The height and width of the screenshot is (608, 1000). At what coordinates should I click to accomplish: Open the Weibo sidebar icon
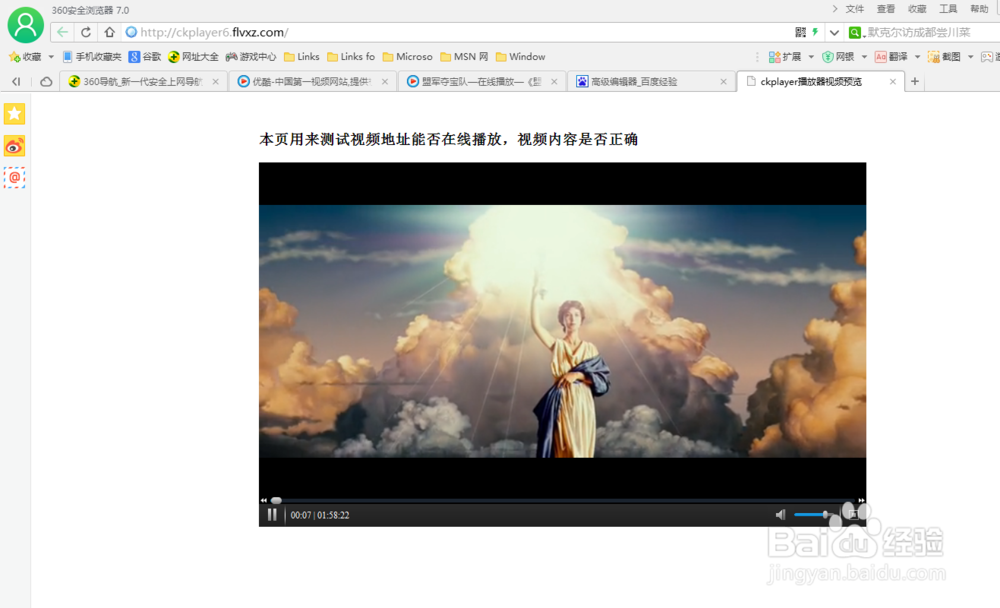(14, 146)
